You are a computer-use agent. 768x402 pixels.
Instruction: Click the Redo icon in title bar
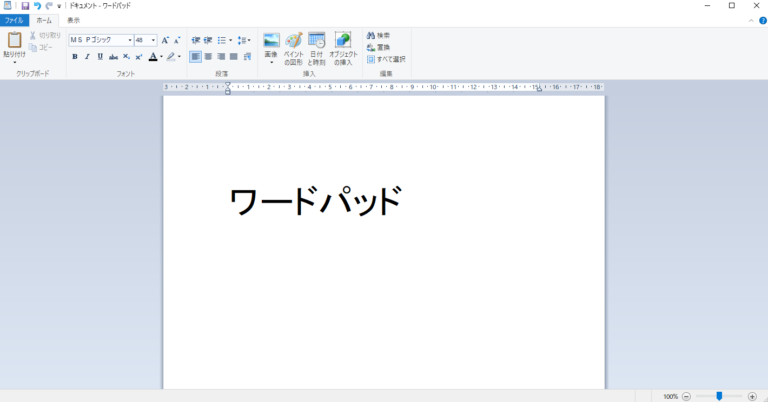tap(49, 6)
